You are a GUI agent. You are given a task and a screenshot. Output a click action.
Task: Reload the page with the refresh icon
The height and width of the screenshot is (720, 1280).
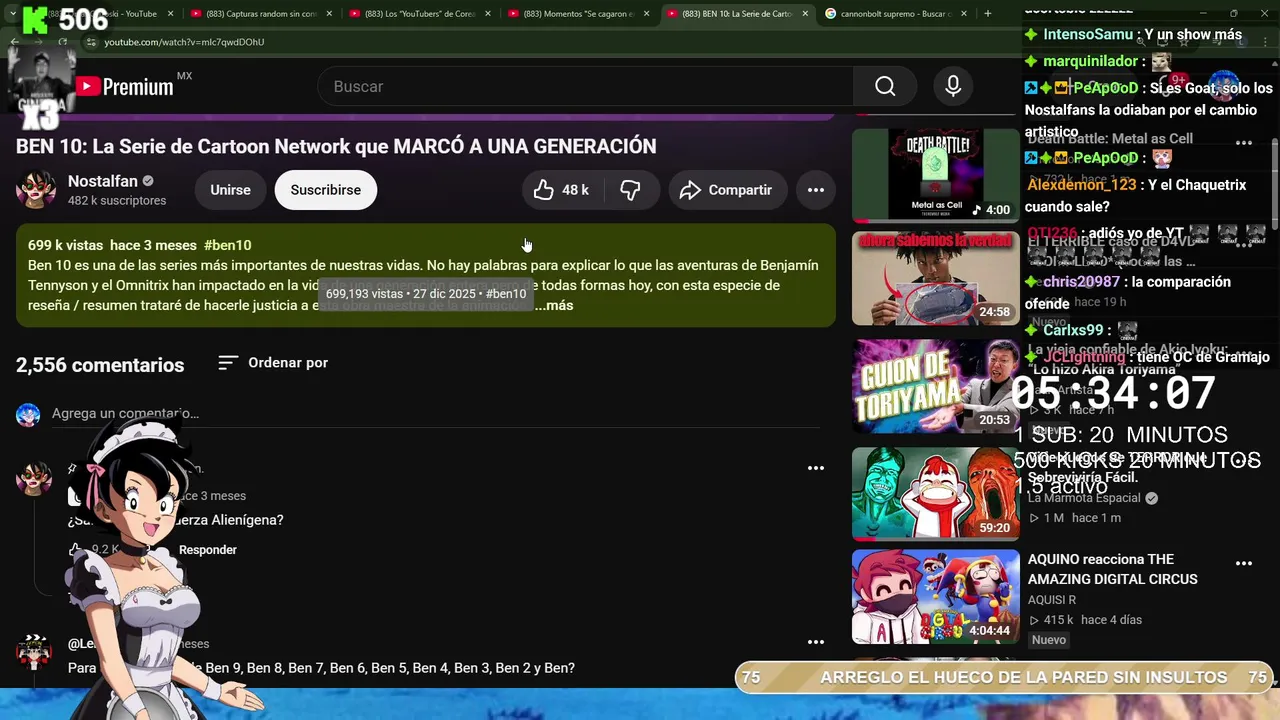coord(63,42)
